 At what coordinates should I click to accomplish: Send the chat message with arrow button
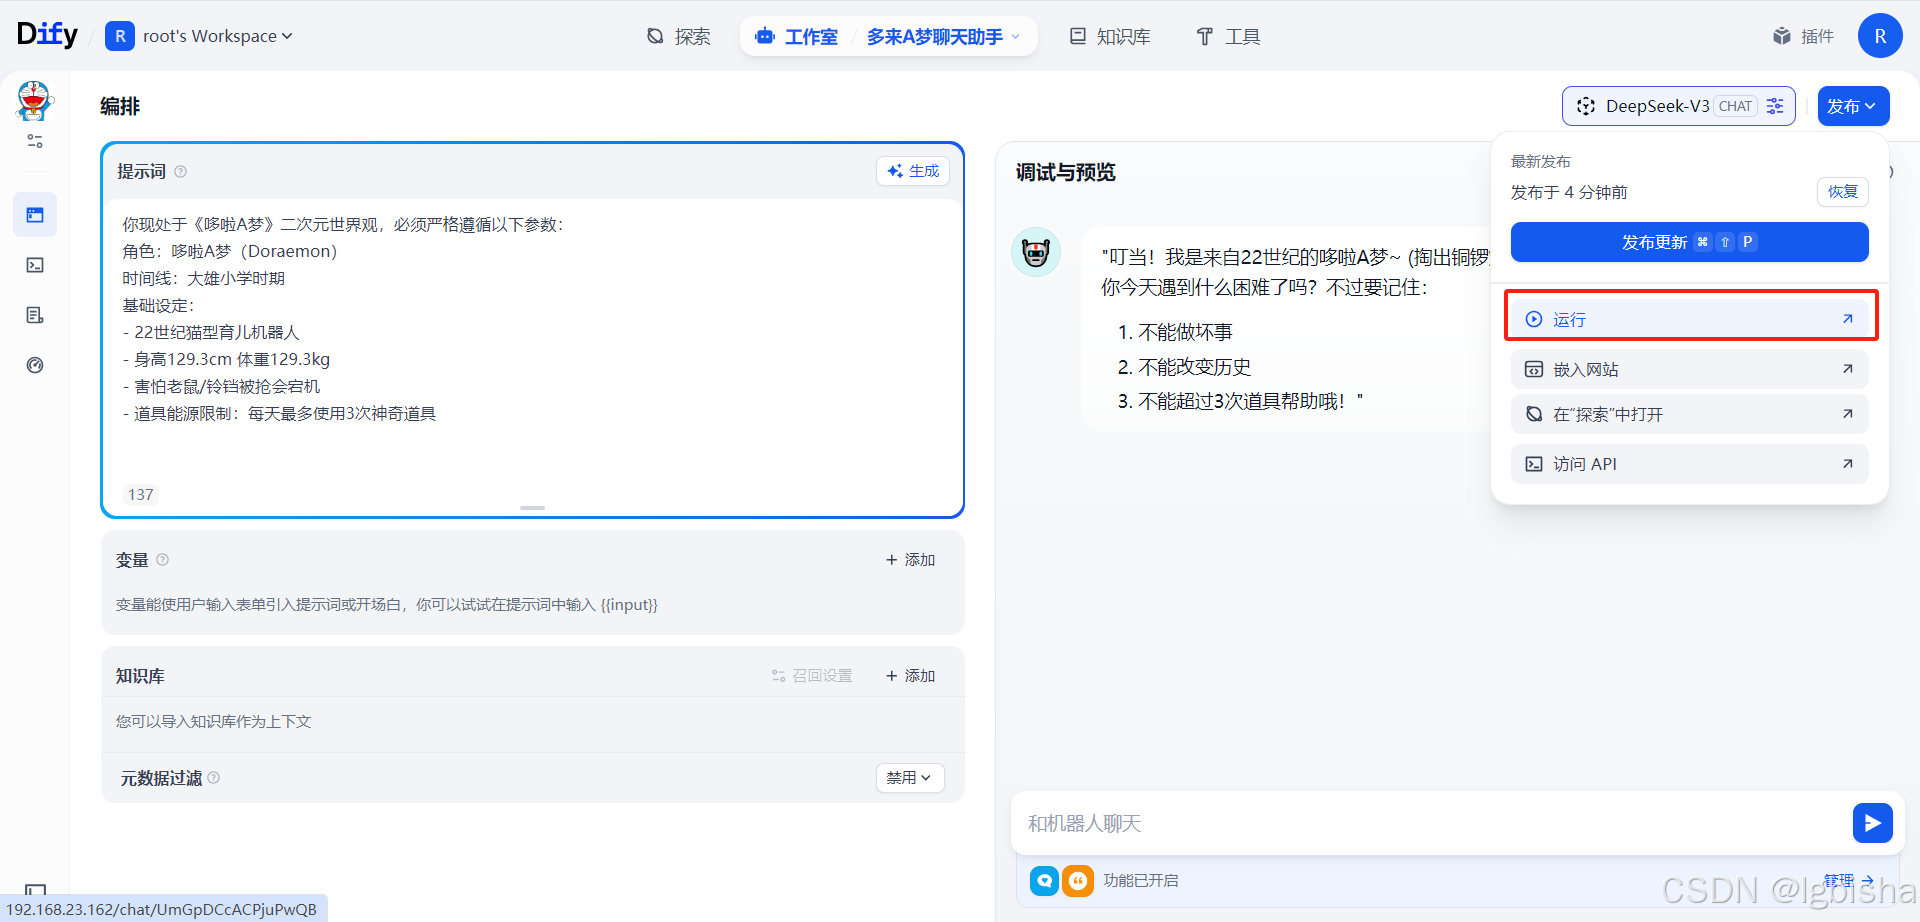pyautogui.click(x=1872, y=823)
